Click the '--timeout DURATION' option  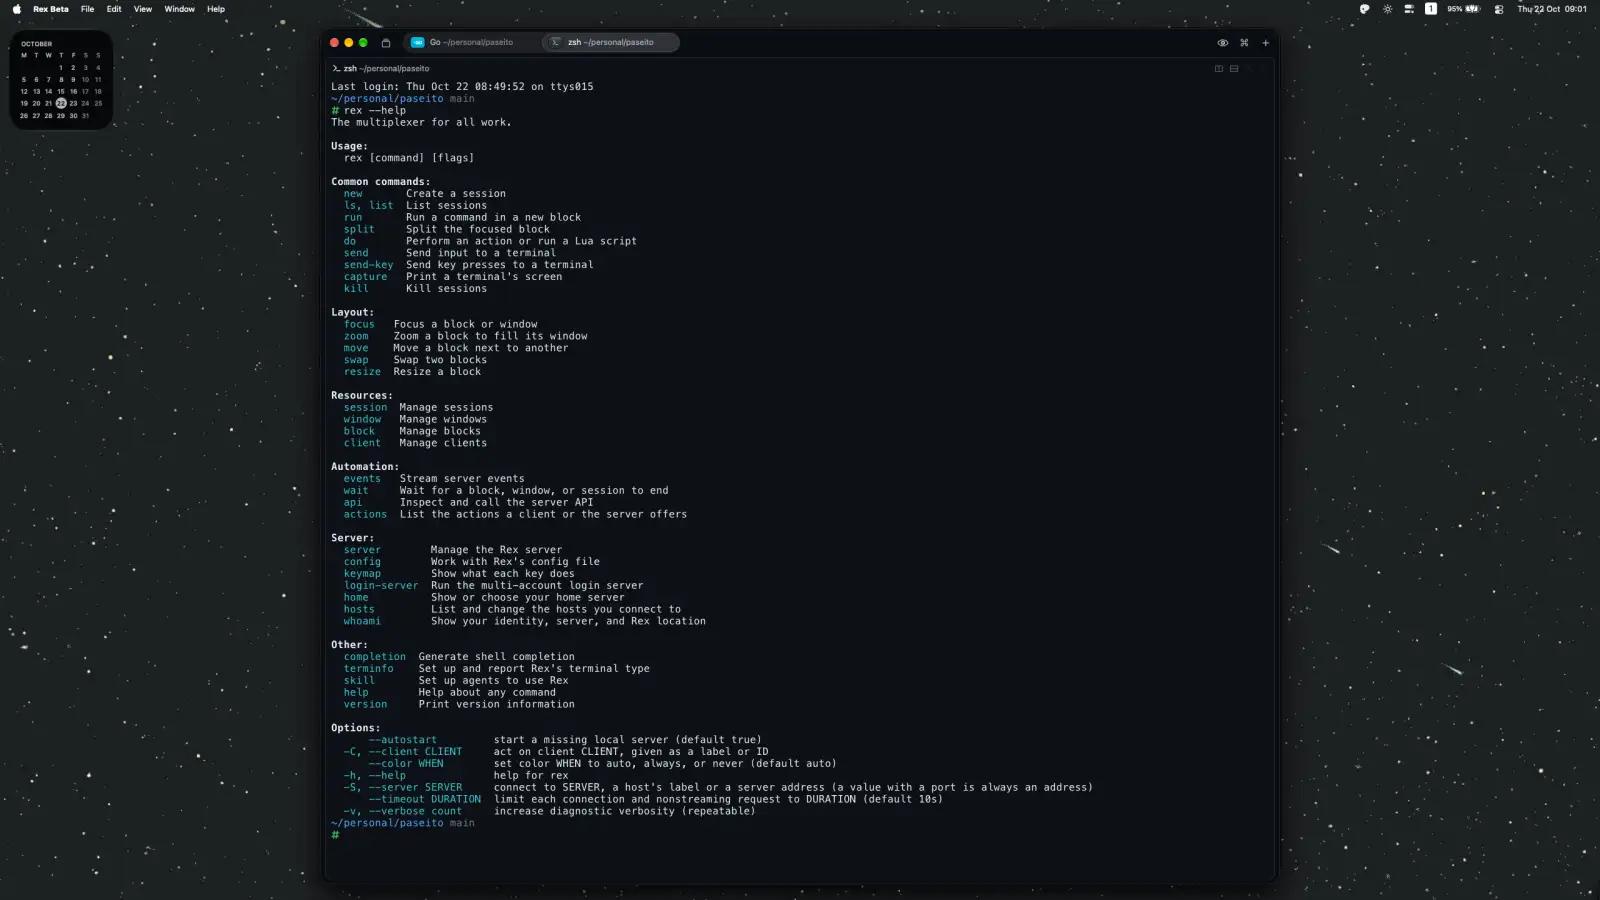click(425, 799)
